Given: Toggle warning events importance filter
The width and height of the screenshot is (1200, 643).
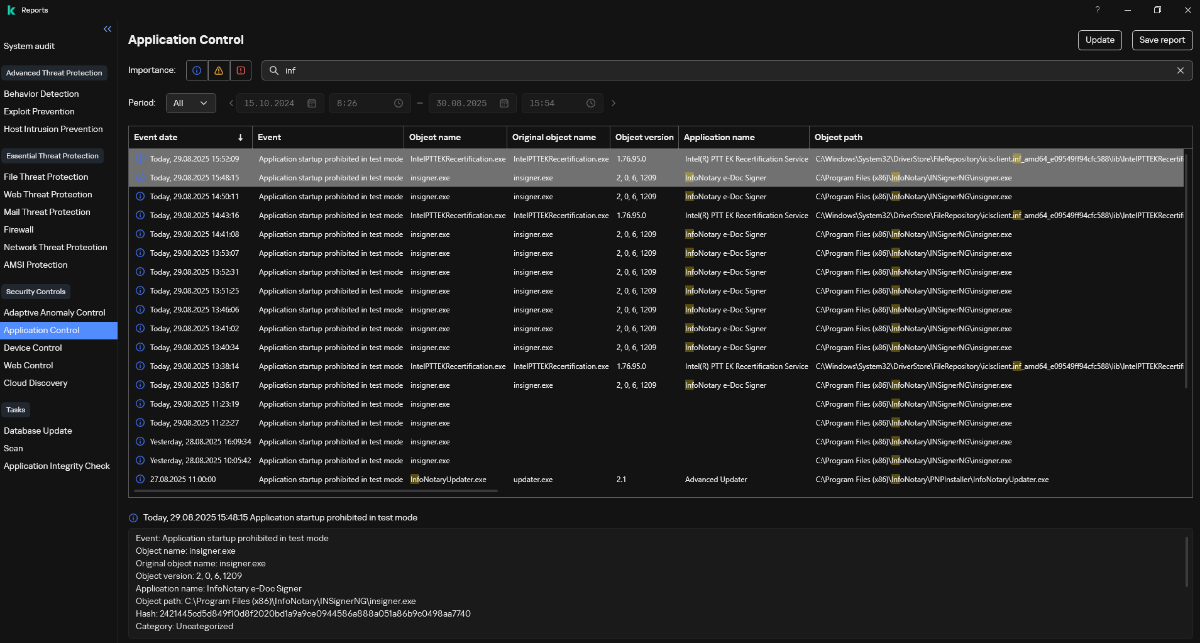Looking at the screenshot, I should [218, 71].
